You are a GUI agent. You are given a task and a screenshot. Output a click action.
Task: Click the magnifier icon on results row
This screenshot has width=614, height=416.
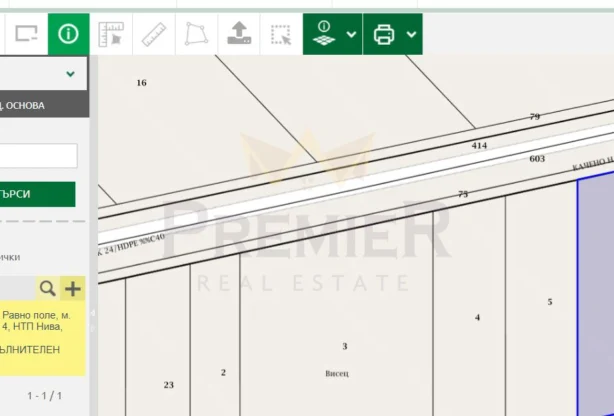pos(47,289)
